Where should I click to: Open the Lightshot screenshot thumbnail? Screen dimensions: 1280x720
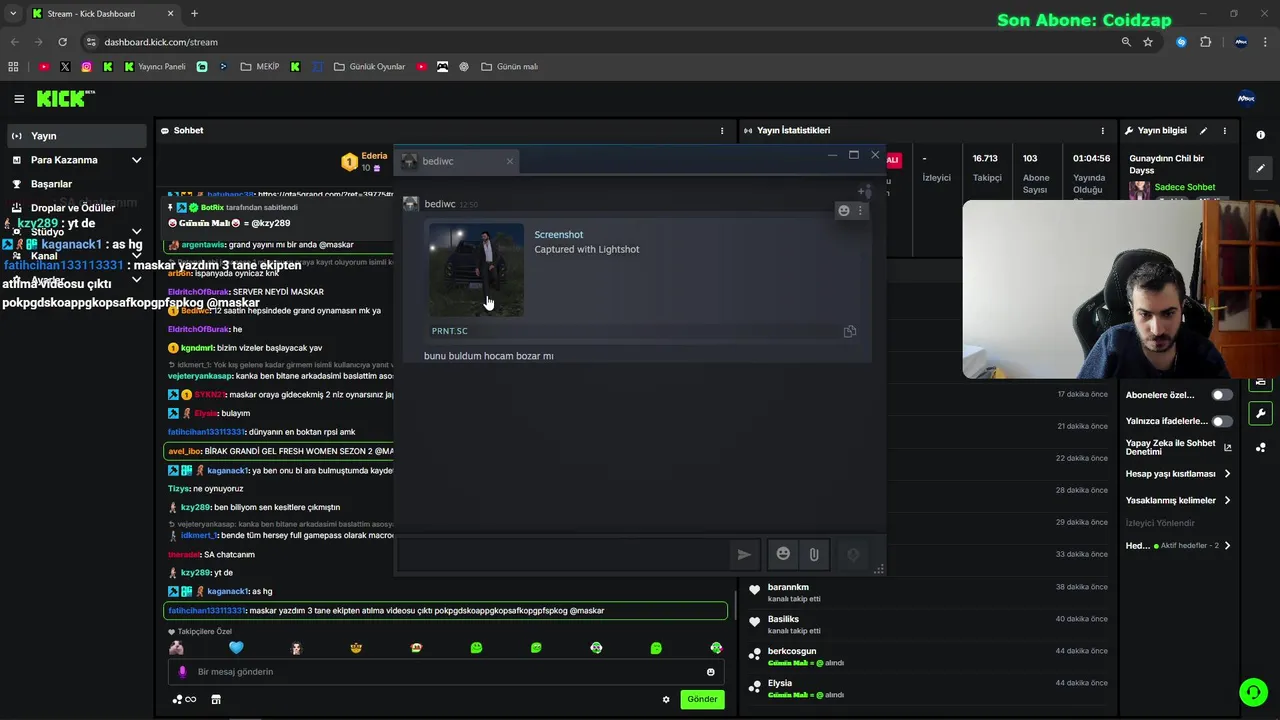click(476, 269)
